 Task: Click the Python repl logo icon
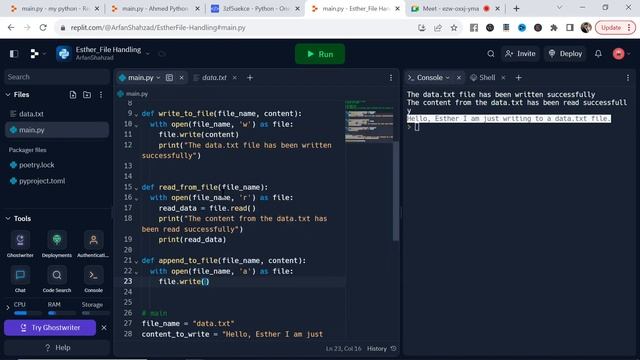click(x=64, y=53)
